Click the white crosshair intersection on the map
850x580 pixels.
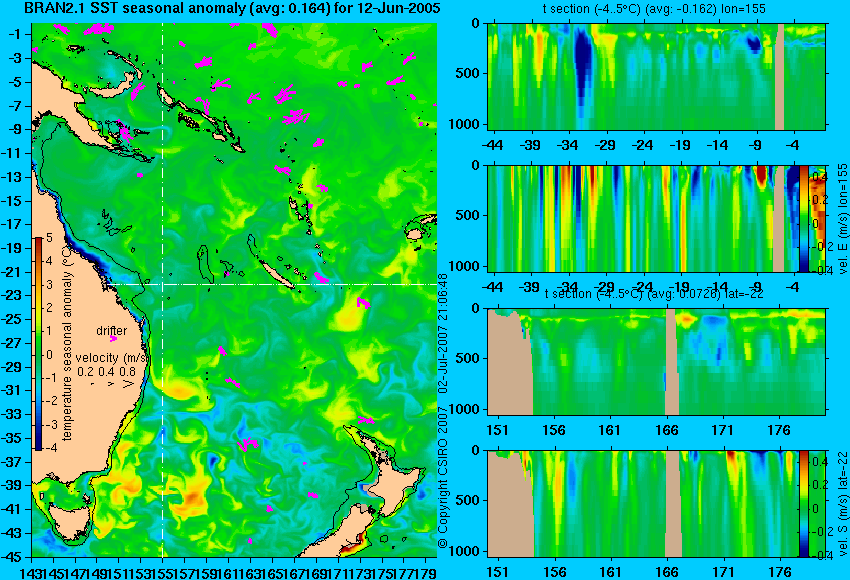click(162, 285)
